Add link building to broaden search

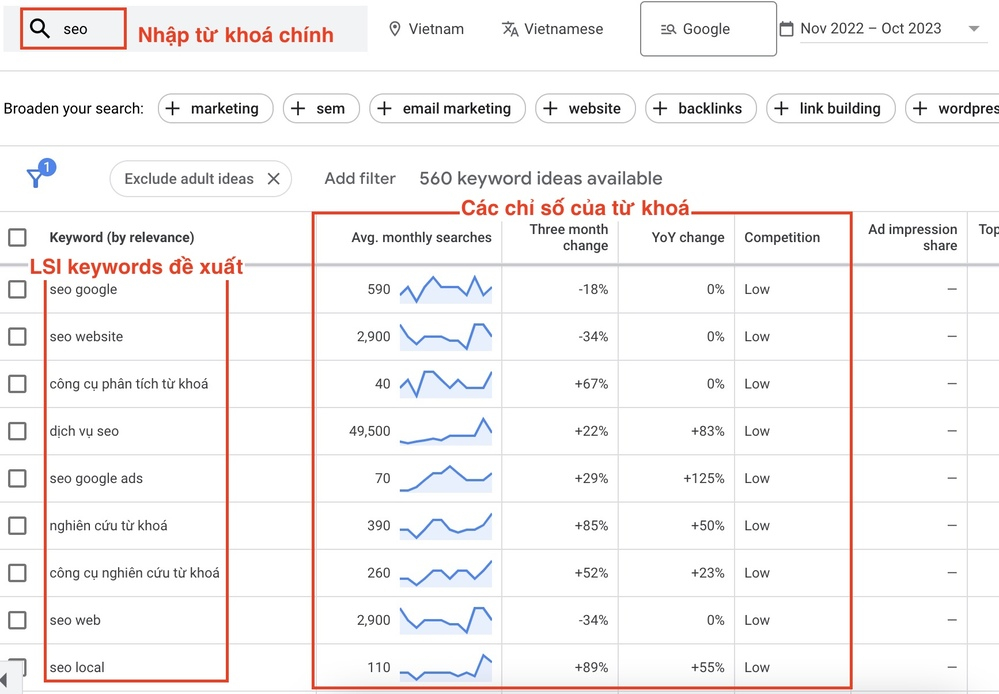831,108
